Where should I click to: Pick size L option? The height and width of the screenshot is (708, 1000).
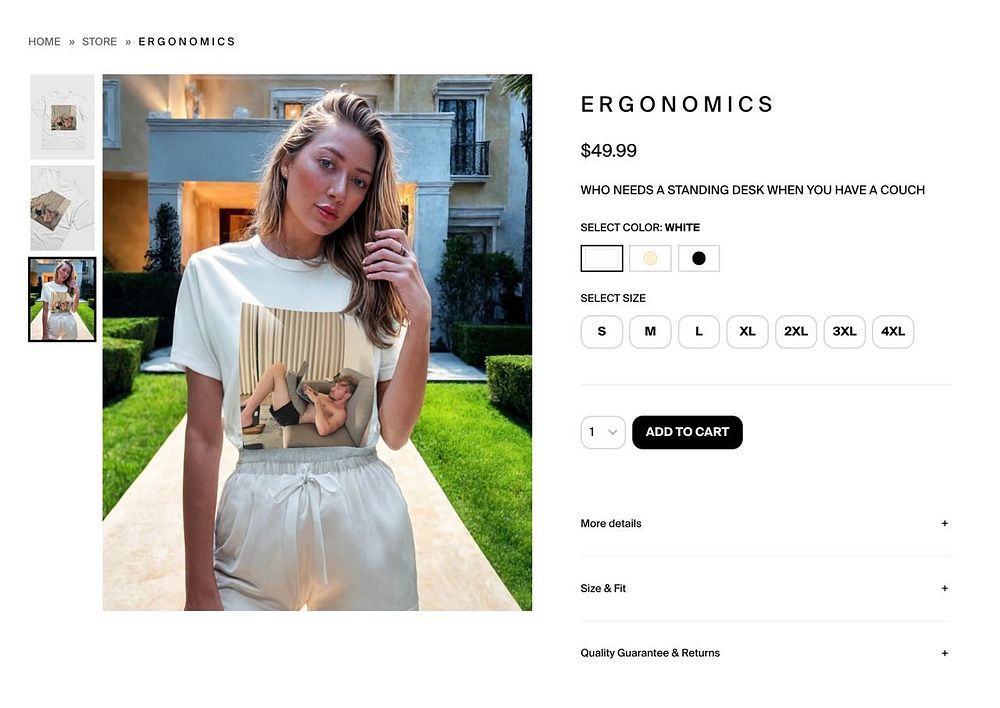pos(699,332)
